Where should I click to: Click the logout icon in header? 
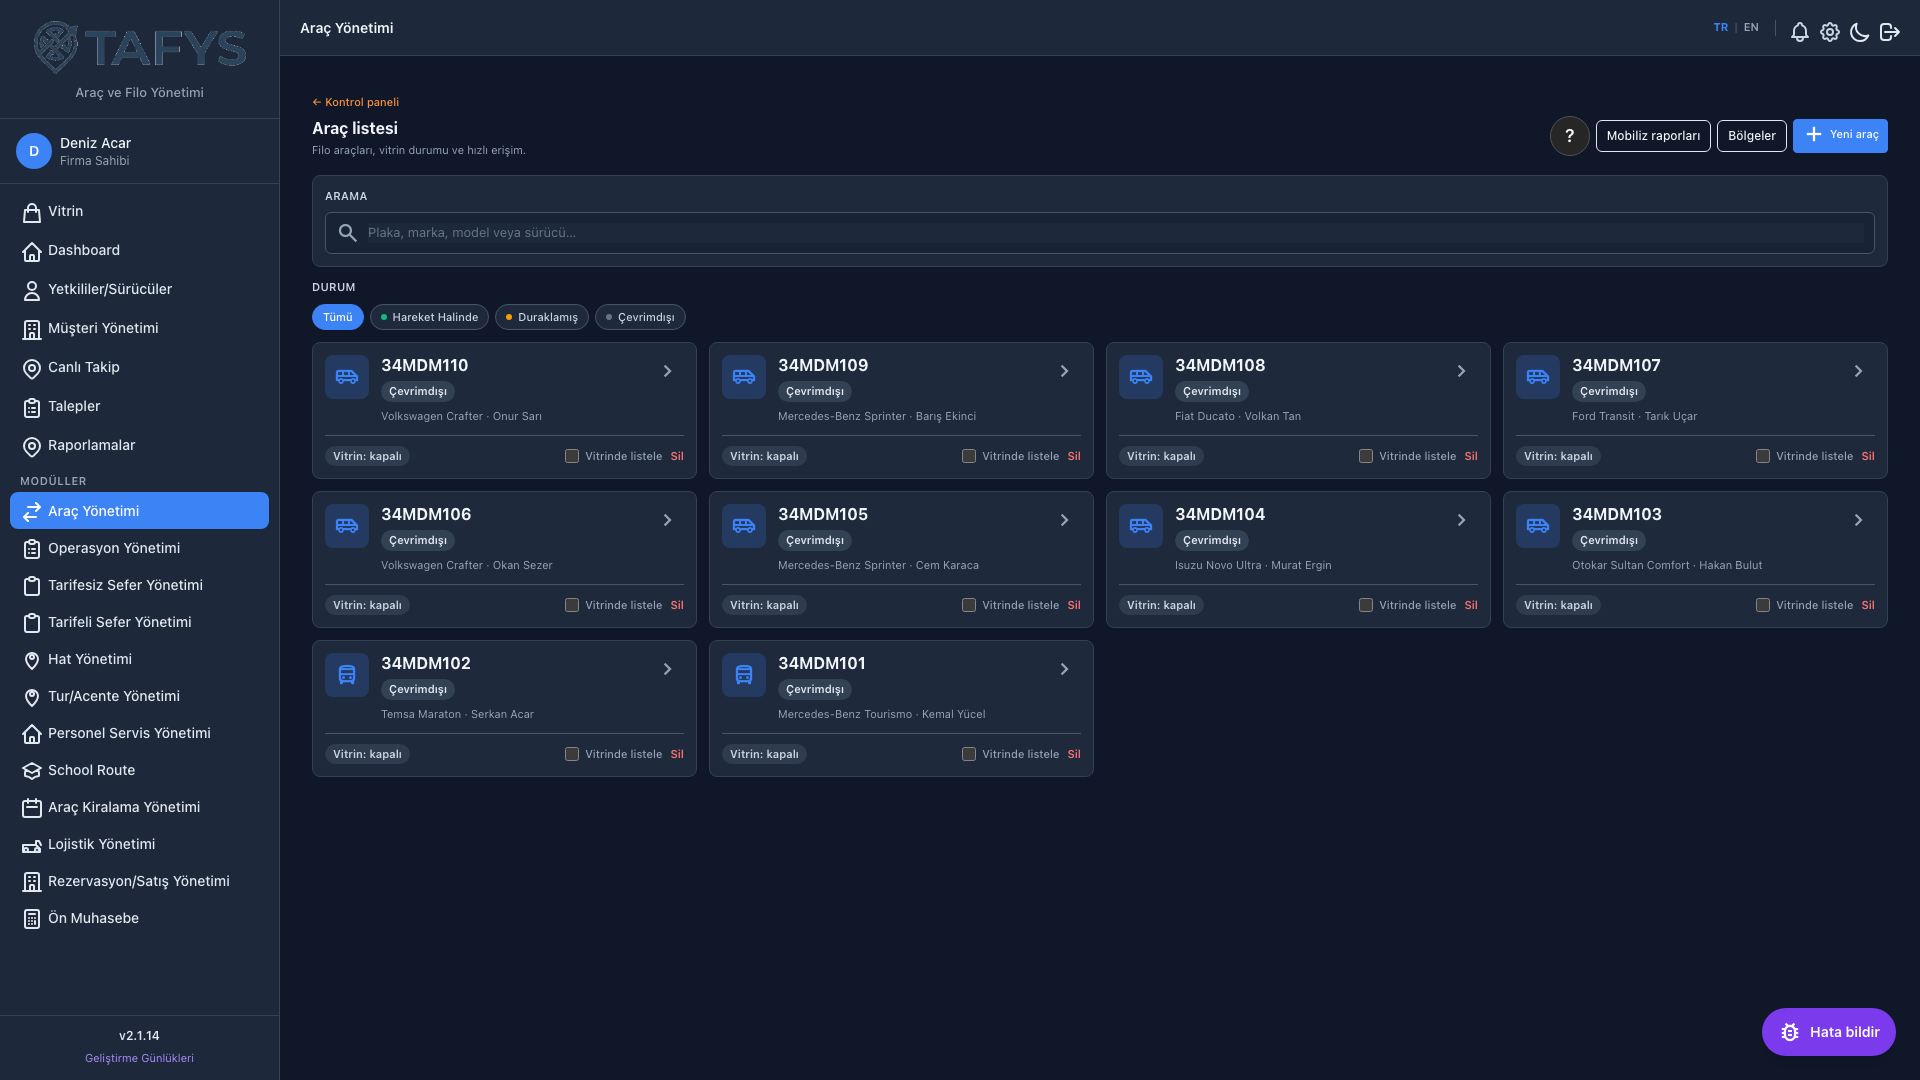(1890, 32)
